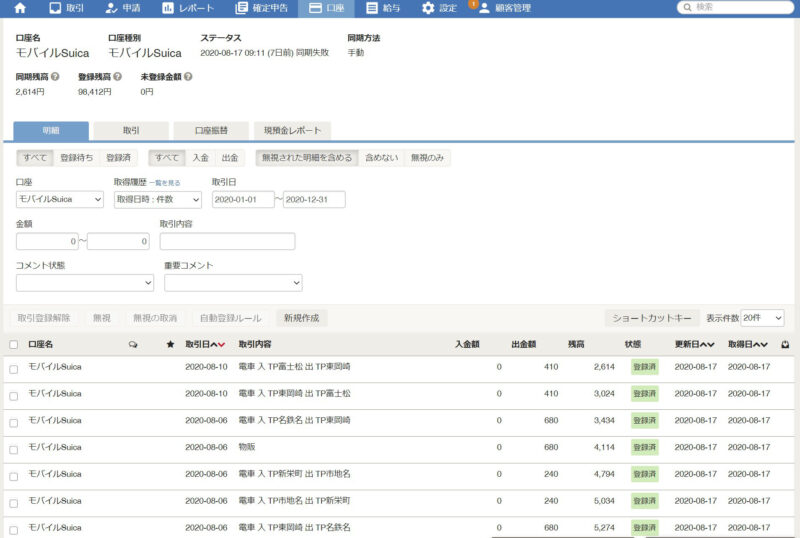This screenshot has height=538, width=800.
Task: Click the 物販 transaction text
Action: click(247, 447)
